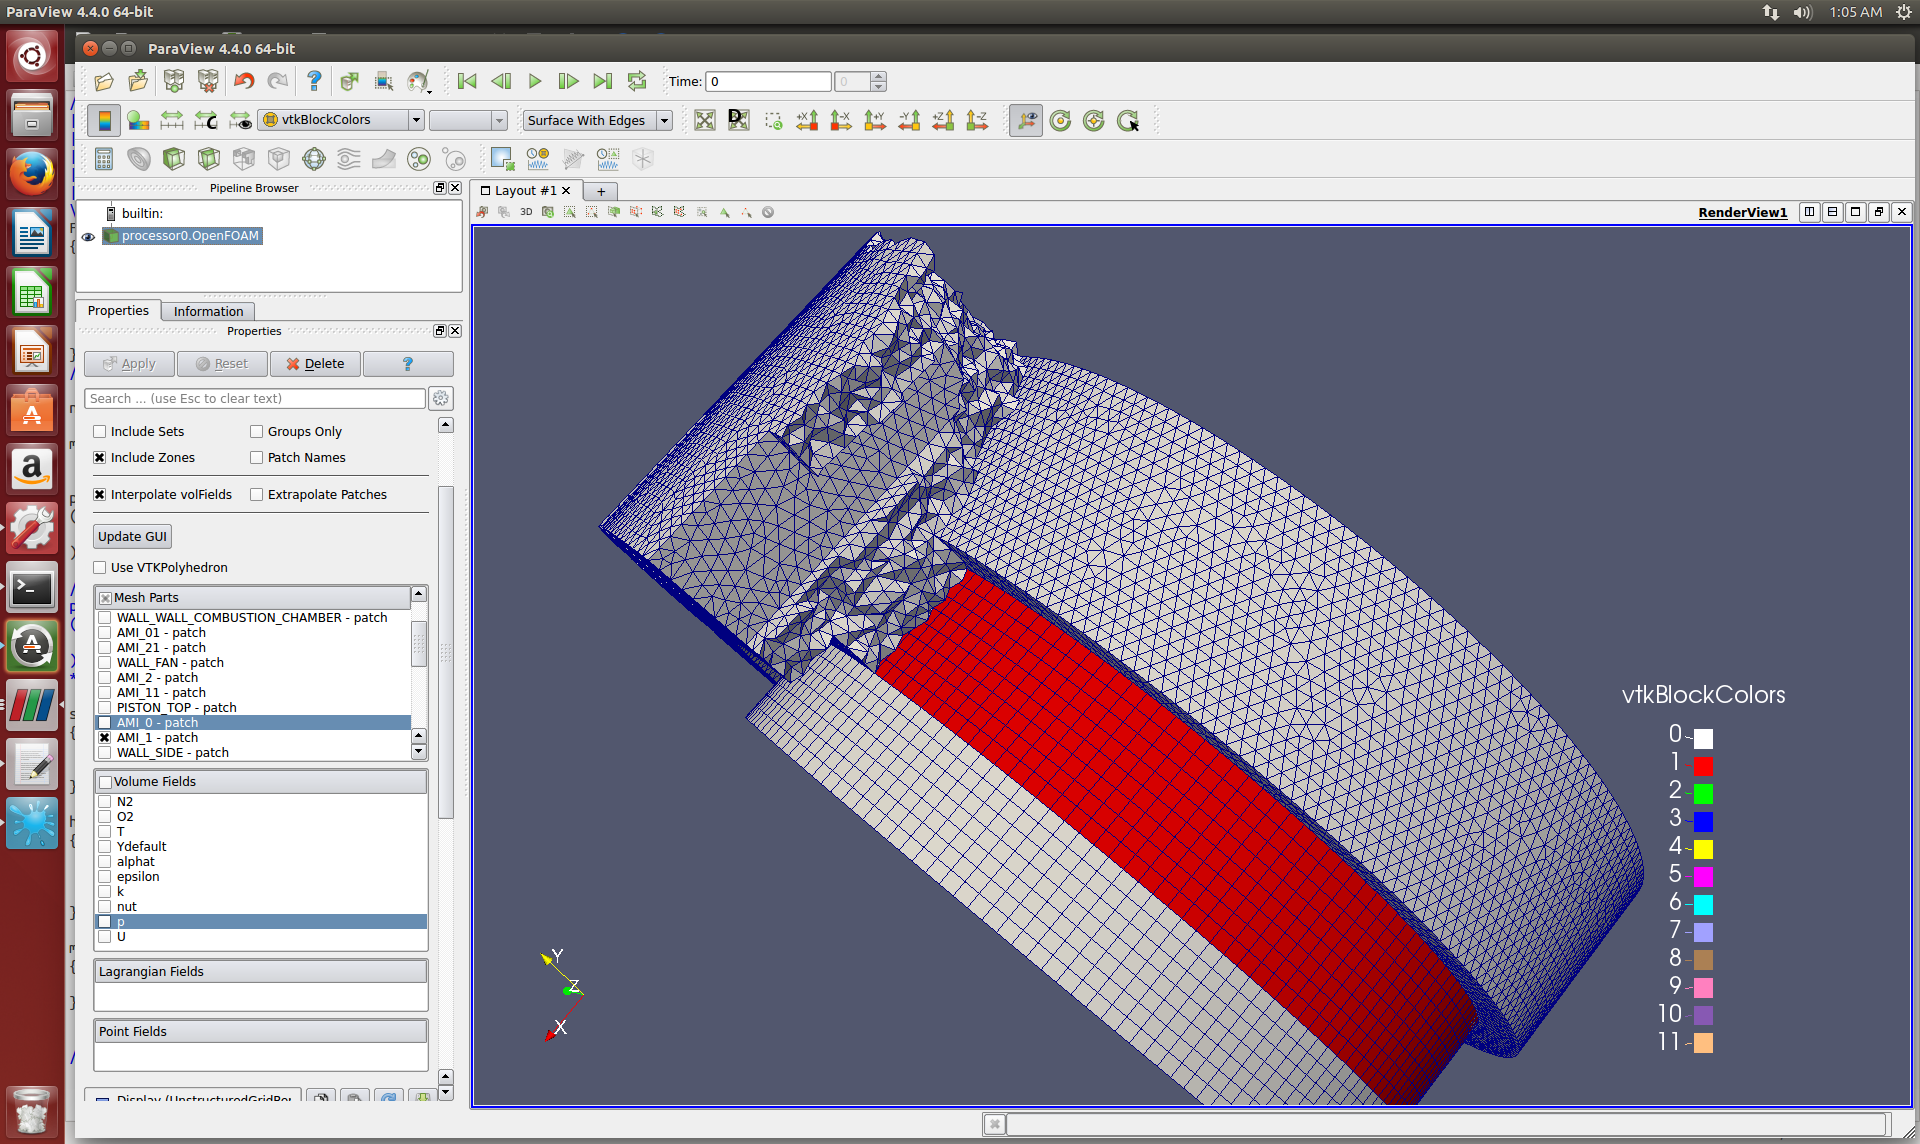Toggle all Mesh Parts header checkbox
This screenshot has width=1920, height=1144.
click(x=106, y=598)
